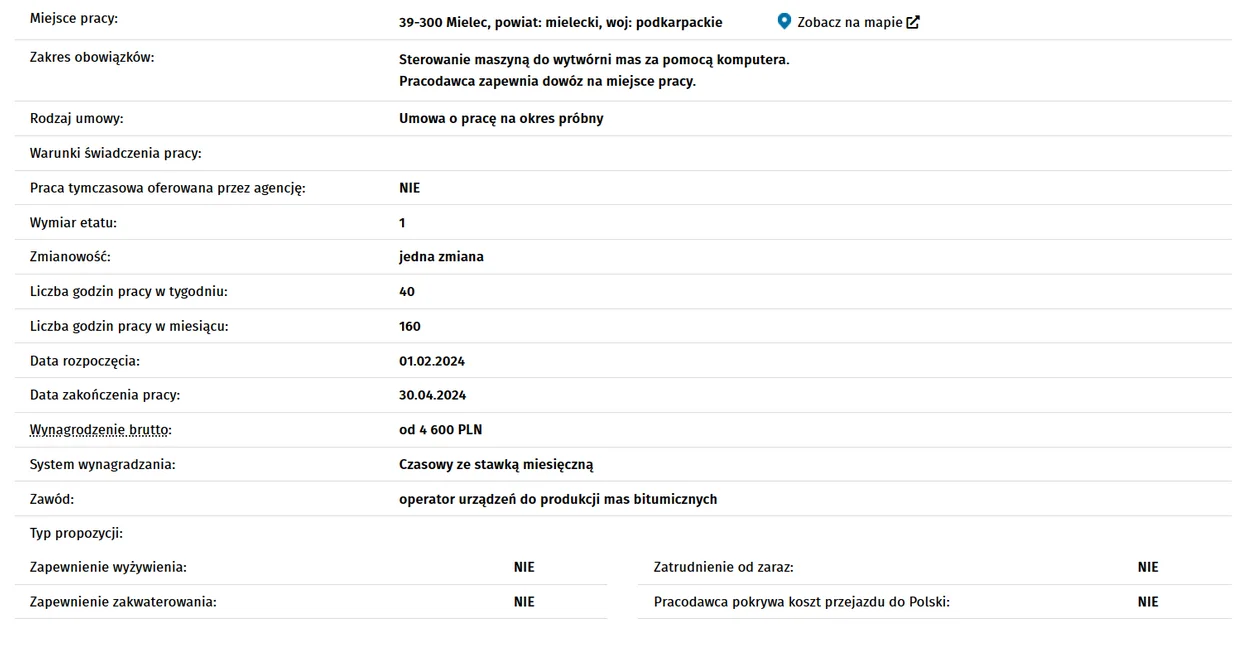
Task: Click the blue map pin icon
Action: [x=784, y=22]
